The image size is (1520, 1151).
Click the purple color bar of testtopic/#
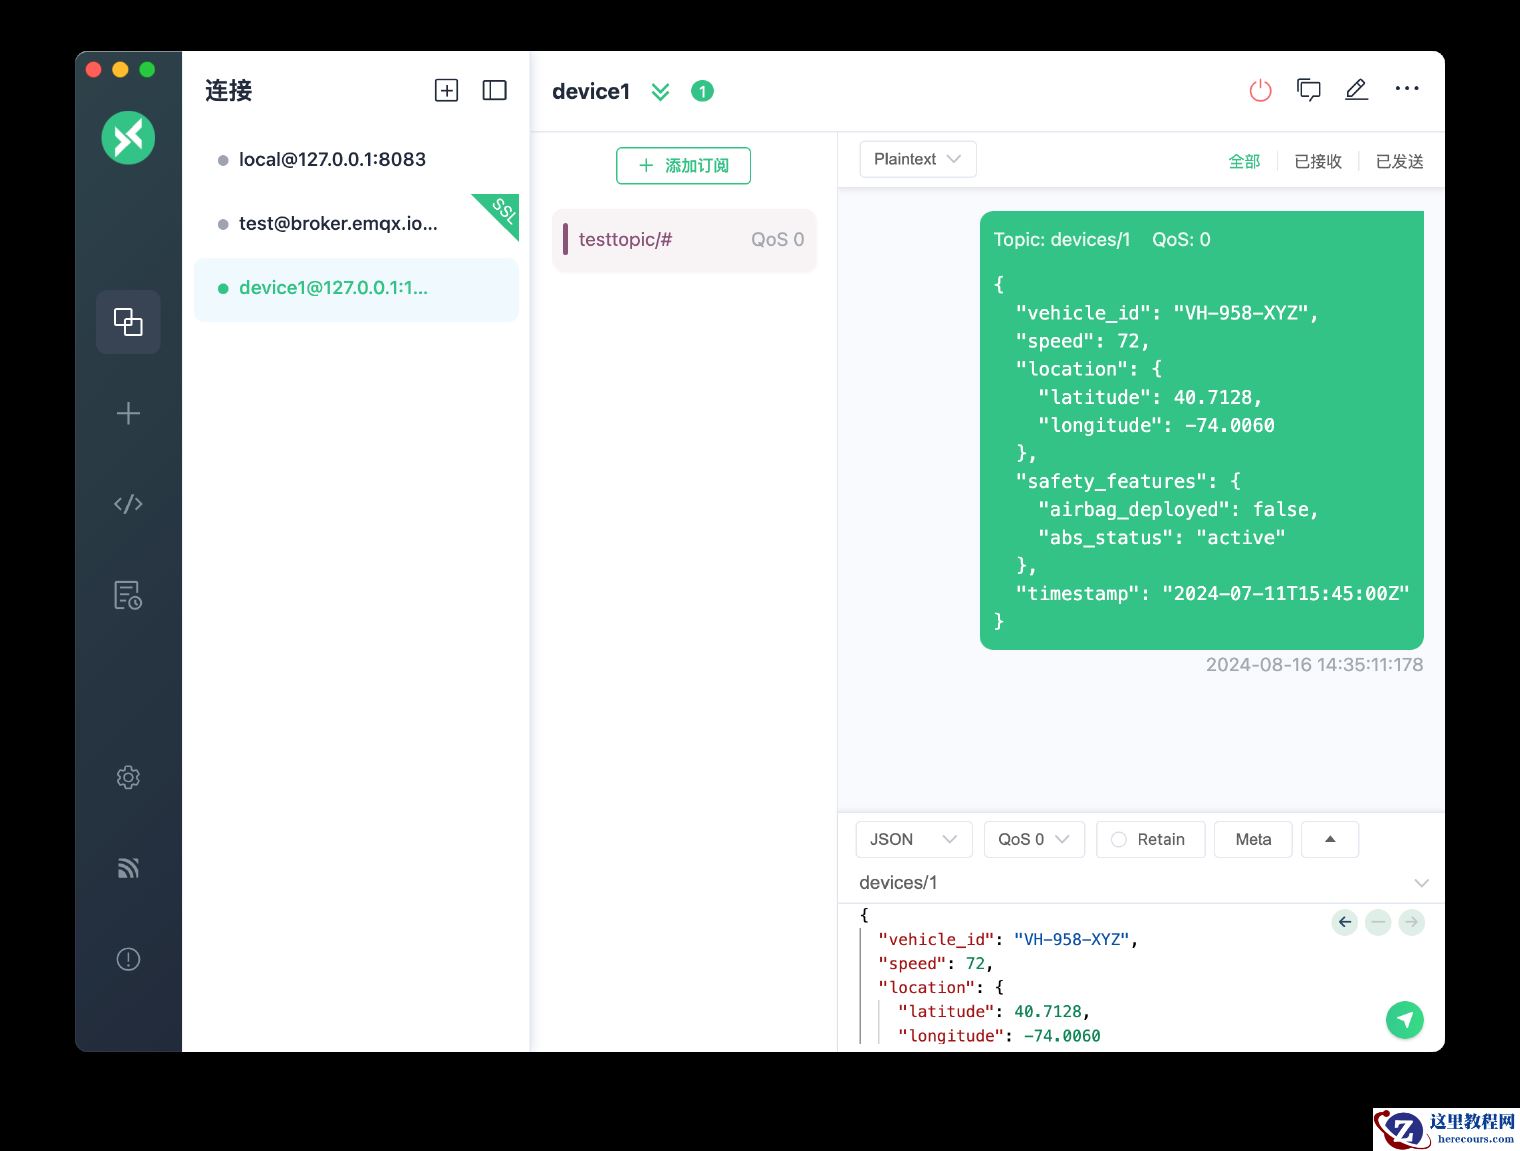[x=565, y=240]
